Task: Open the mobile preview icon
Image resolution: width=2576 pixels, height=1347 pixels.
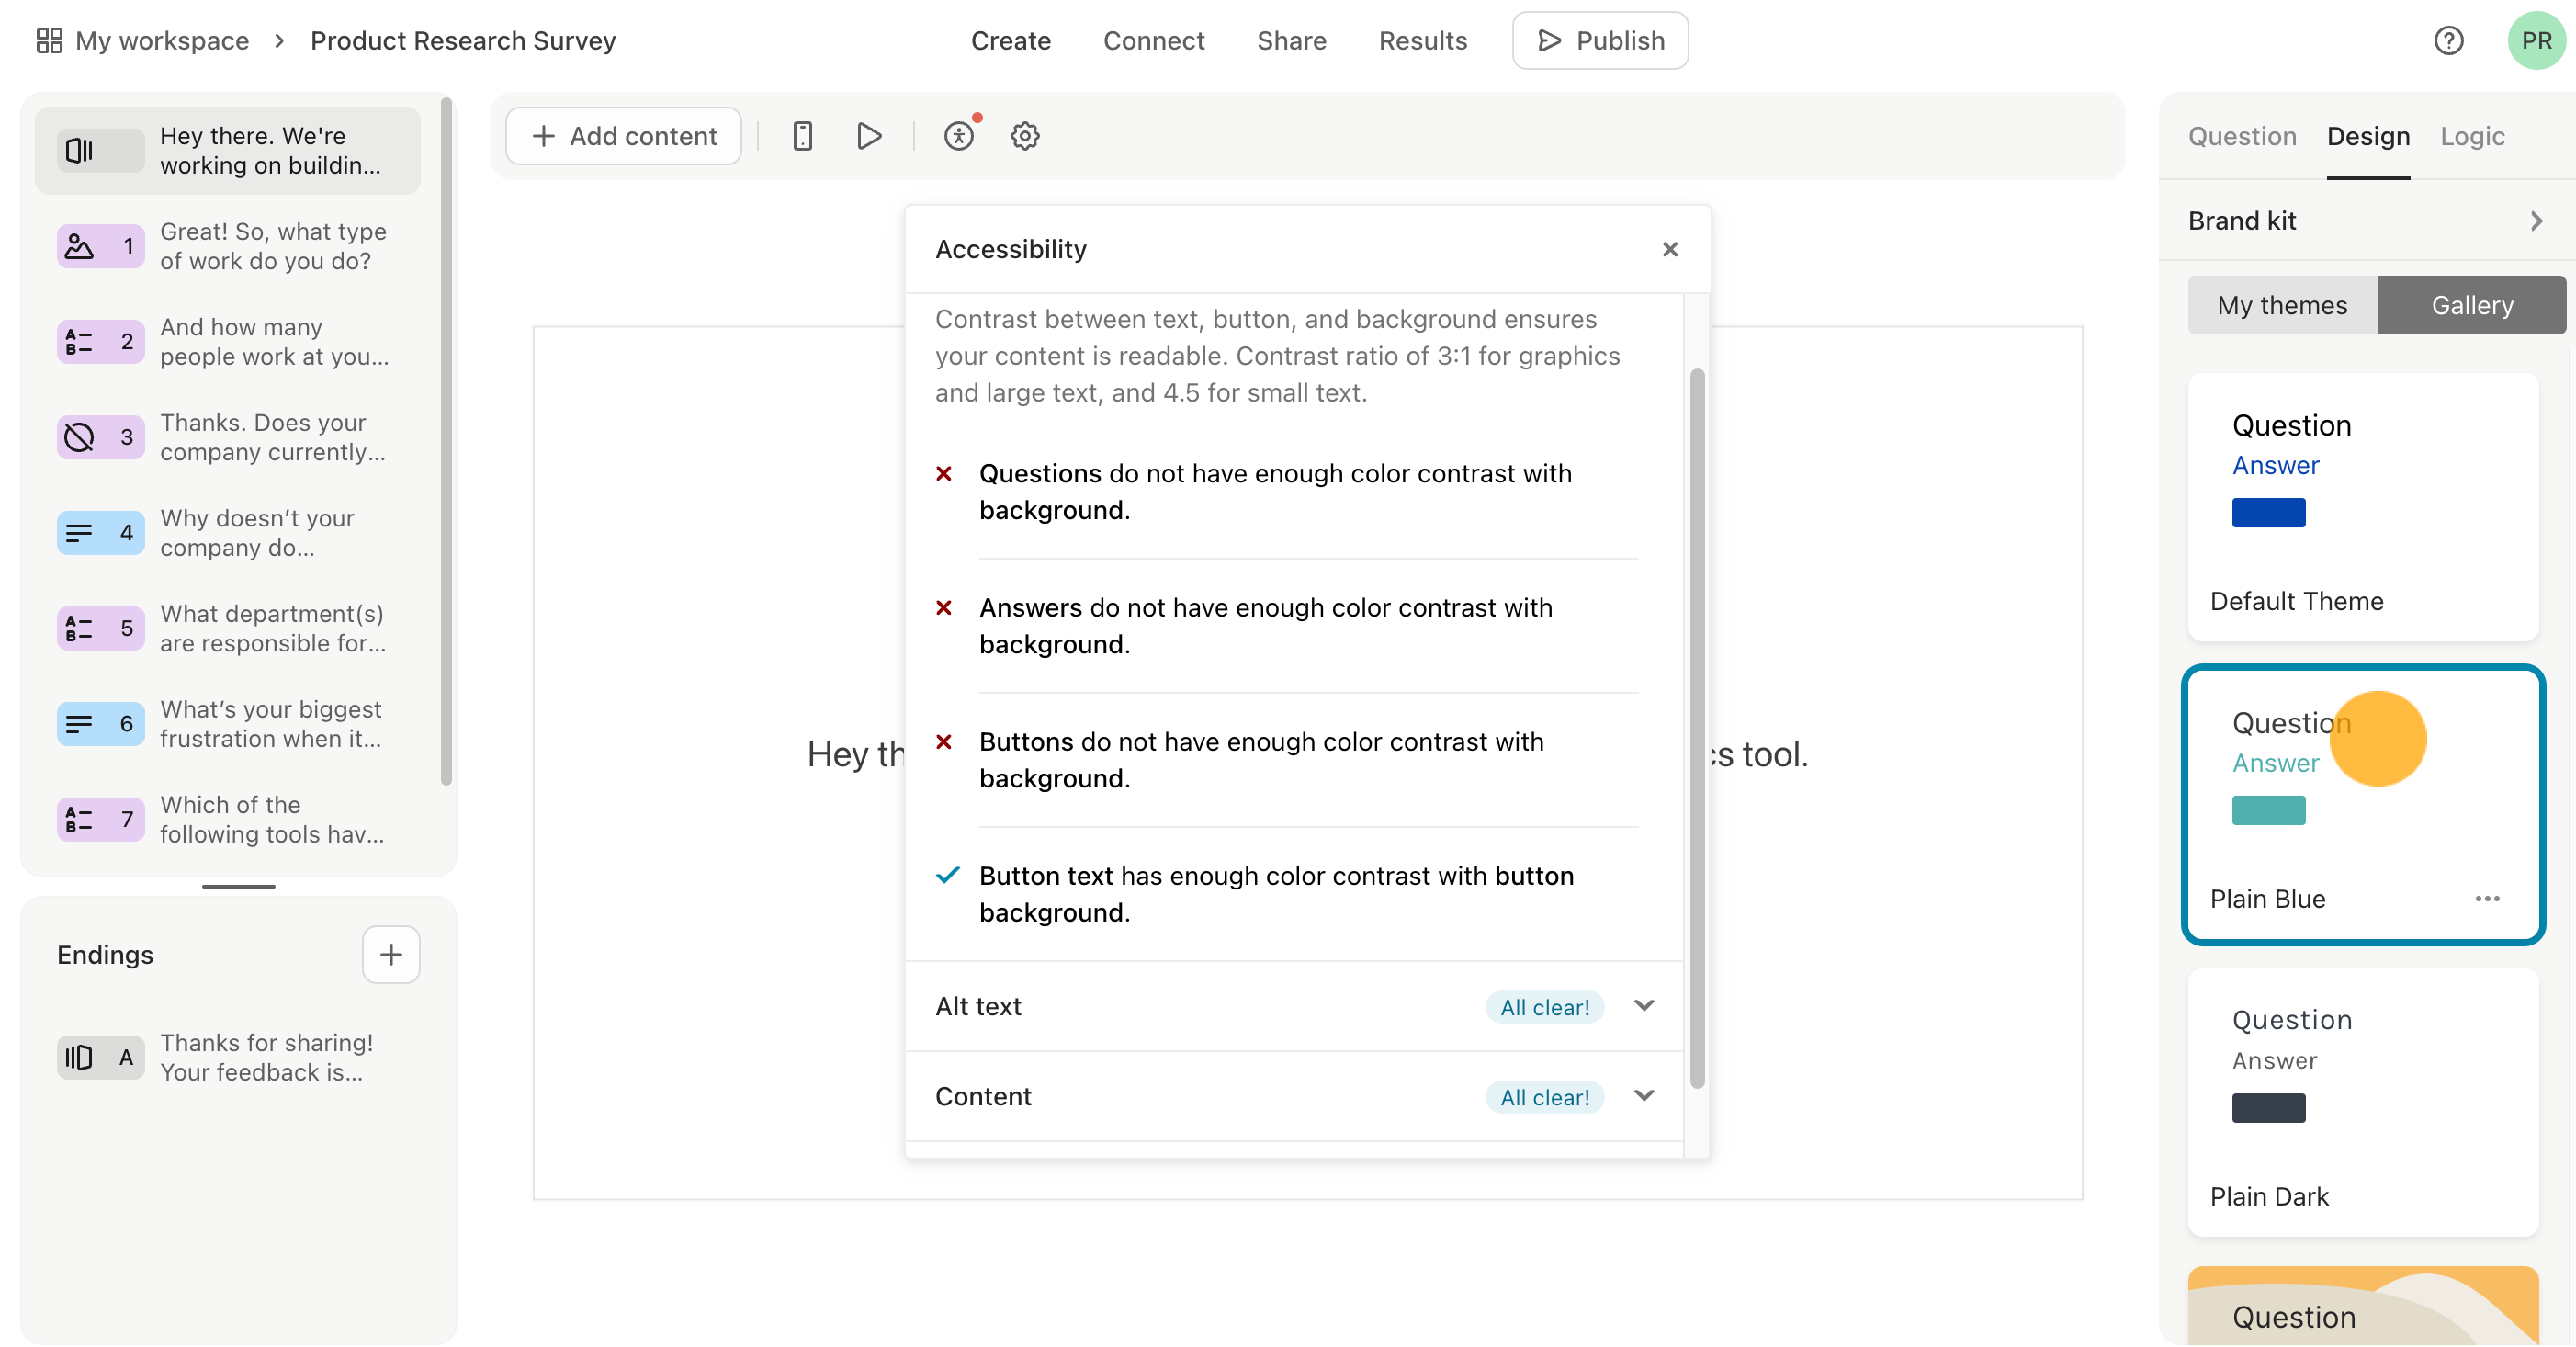Action: [x=802, y=136]
